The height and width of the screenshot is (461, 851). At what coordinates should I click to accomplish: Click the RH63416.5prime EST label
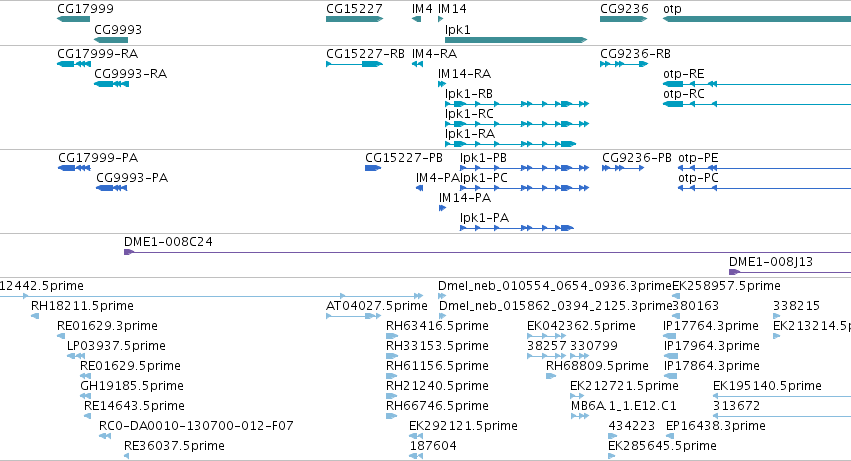point(437,326)
